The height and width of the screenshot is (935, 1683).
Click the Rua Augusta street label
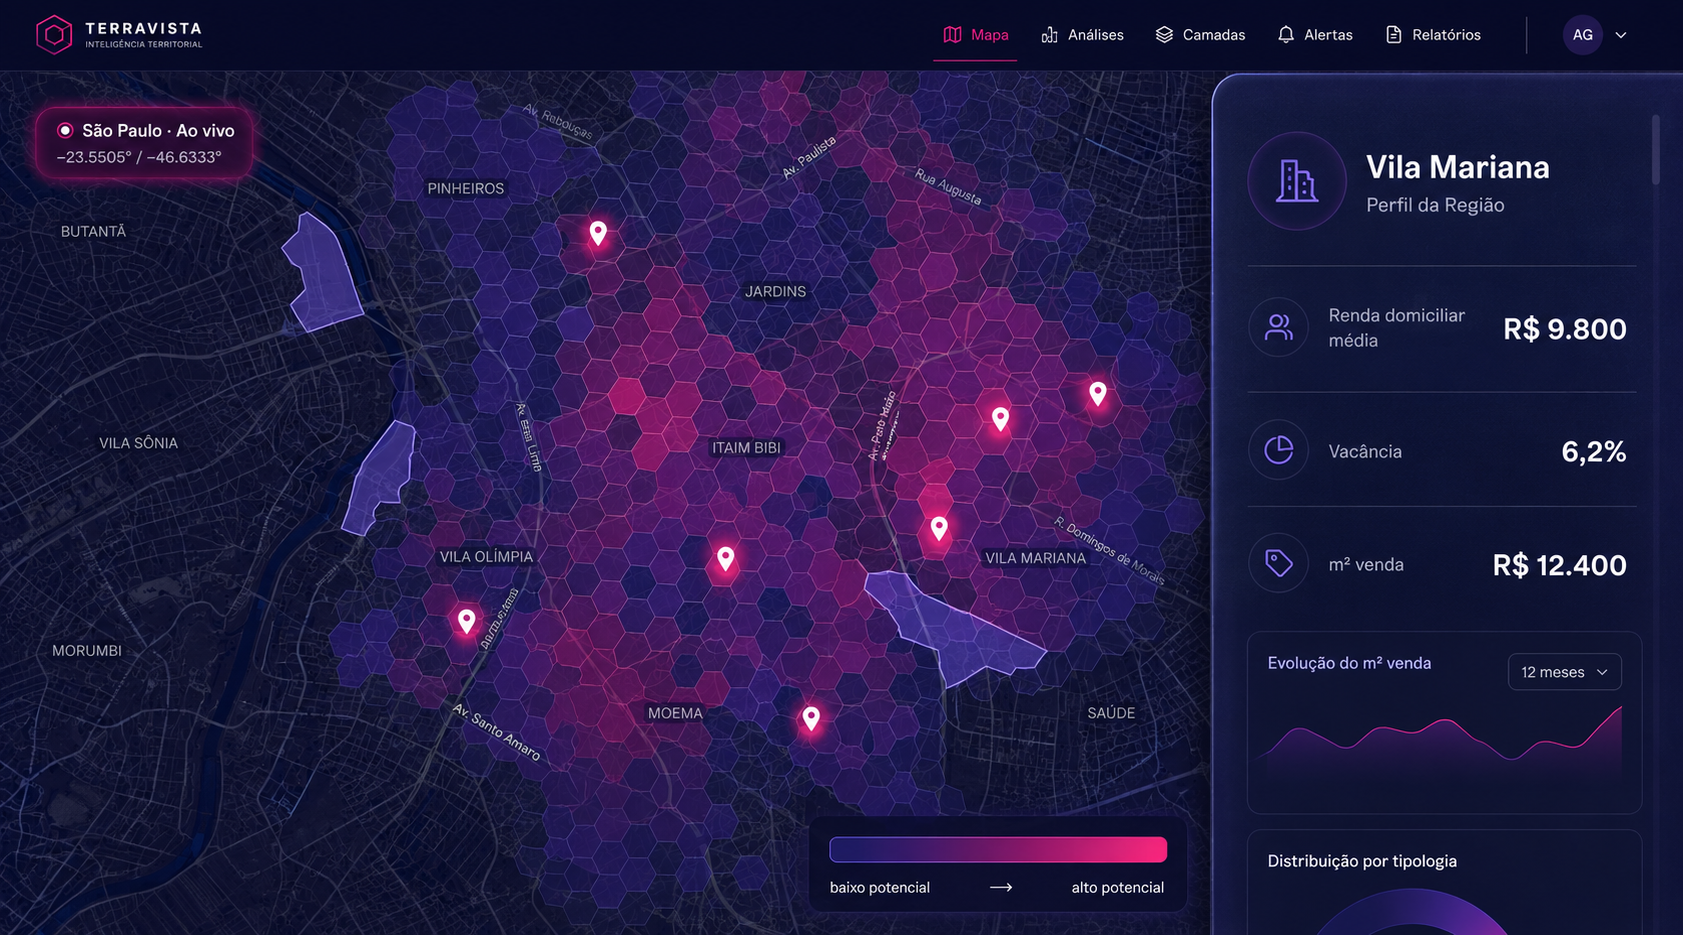(x=947, y=187)
